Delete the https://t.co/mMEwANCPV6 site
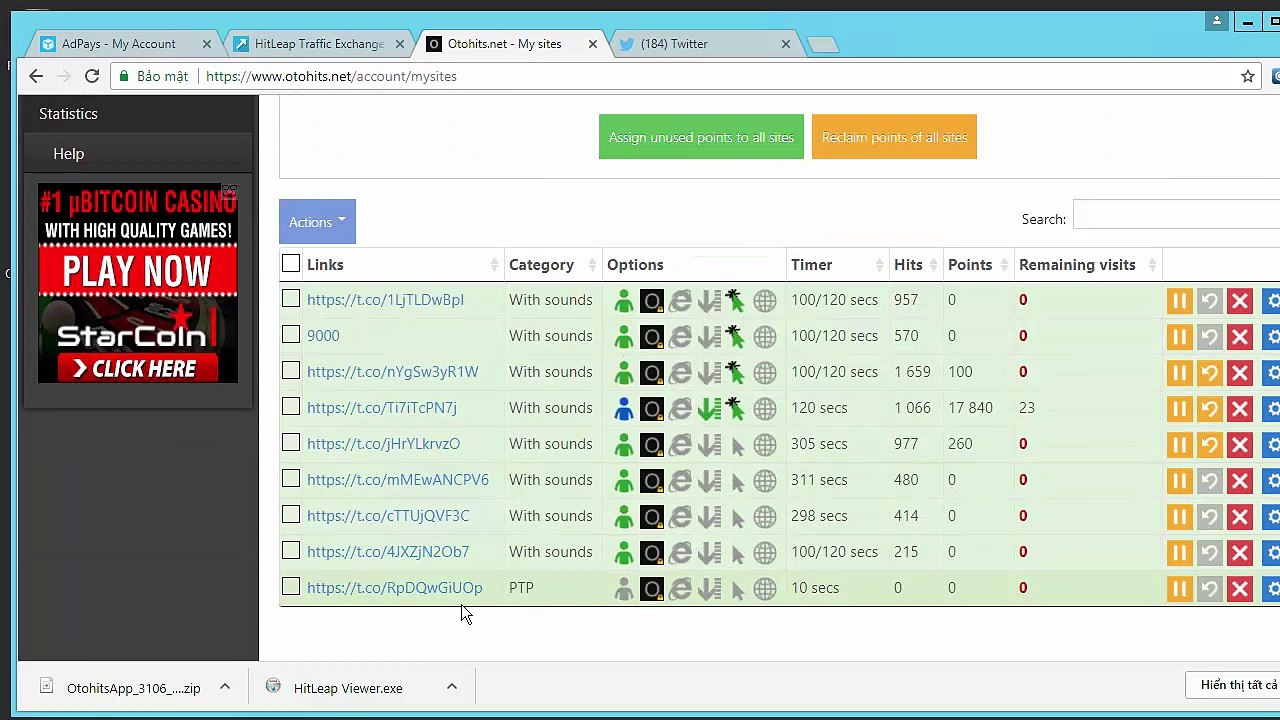 click(1240, 480)
